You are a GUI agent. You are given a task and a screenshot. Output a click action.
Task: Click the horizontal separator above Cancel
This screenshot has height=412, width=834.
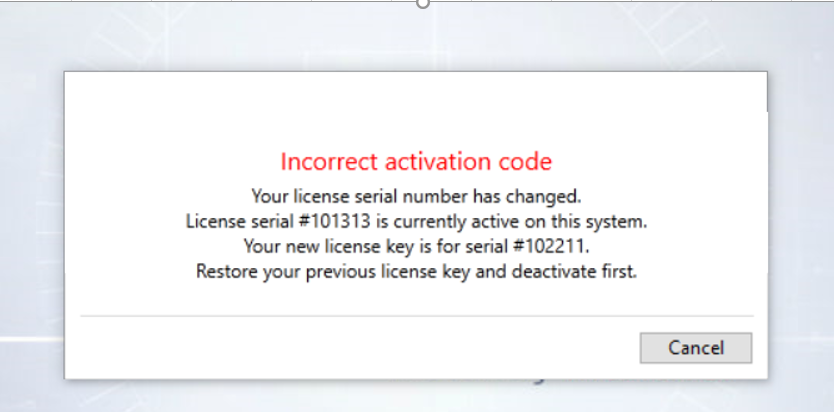[416, 316]
